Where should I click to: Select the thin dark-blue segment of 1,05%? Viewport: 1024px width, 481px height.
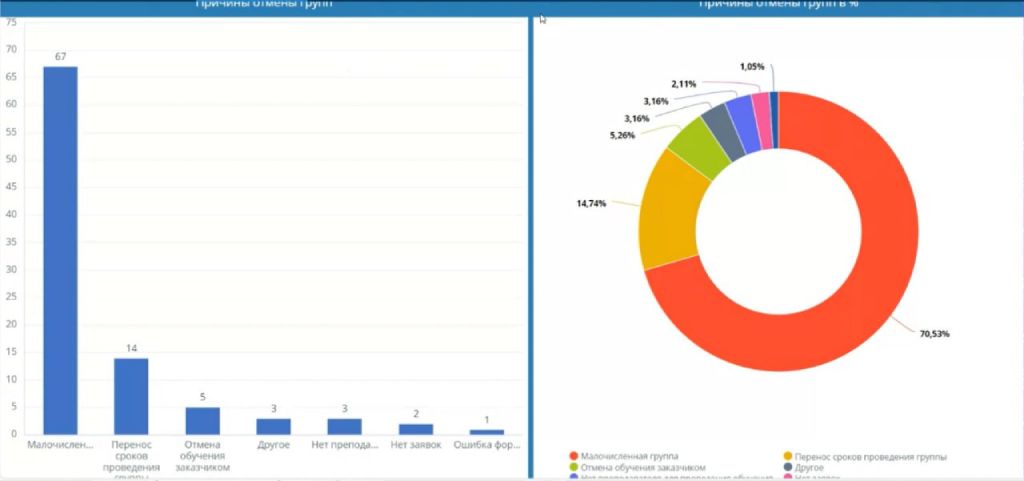[775, 120]
